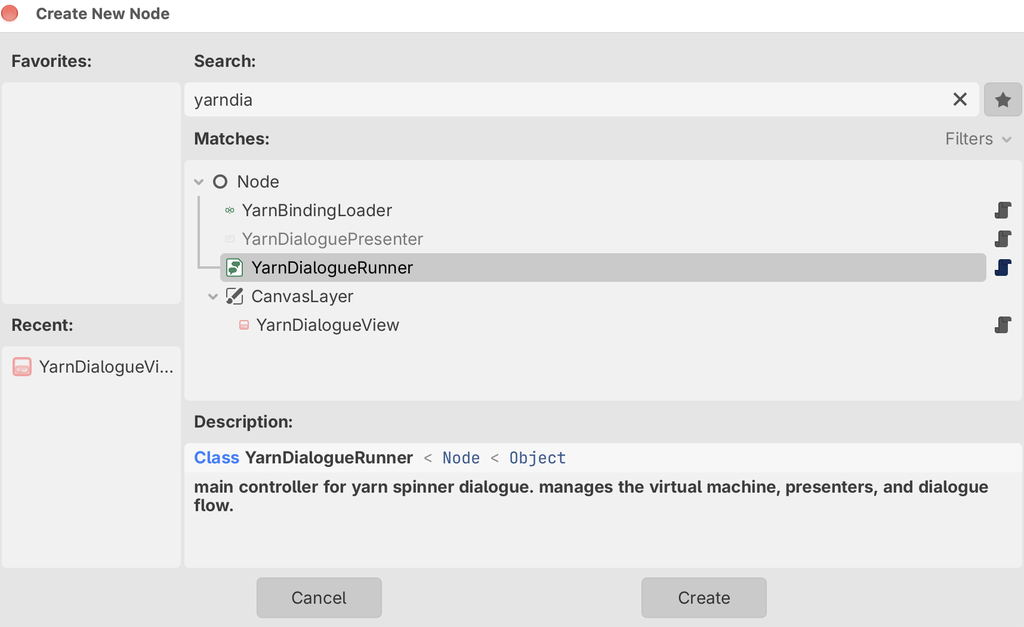
Task: Click the Class YarnDialogueRunner description title
Action: [303, 458]
